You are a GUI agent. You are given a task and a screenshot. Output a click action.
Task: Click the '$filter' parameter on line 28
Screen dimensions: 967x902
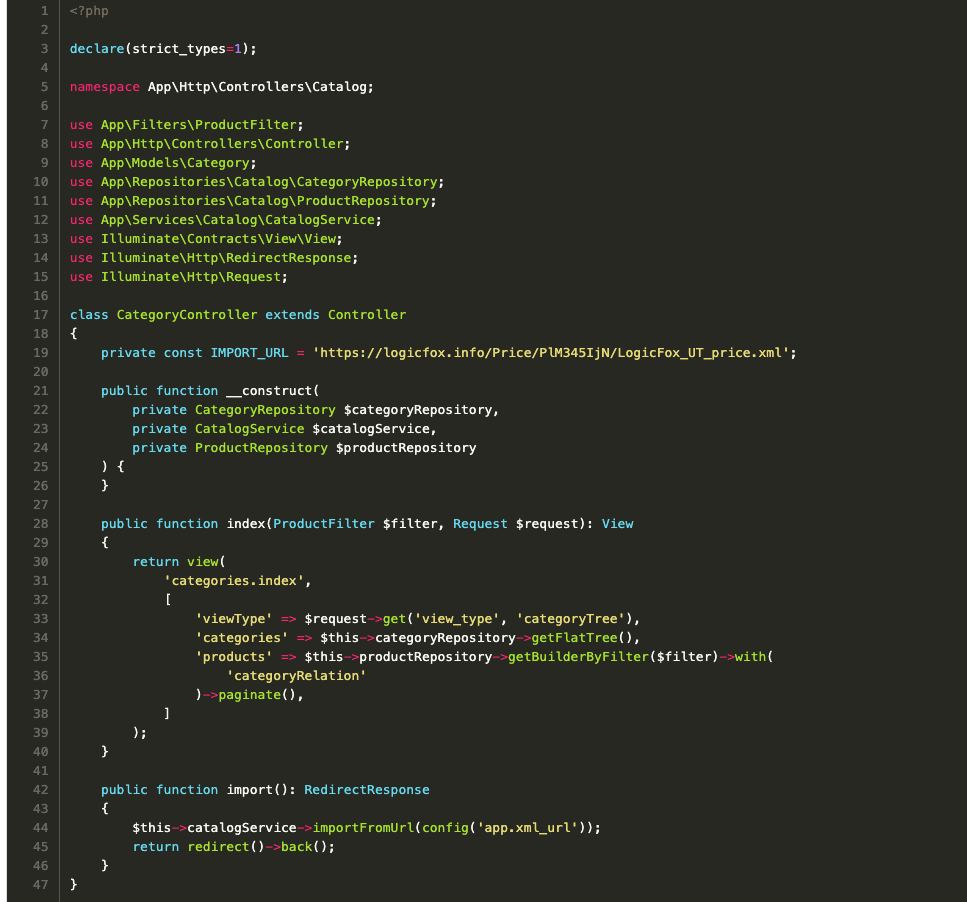[409, 523]
